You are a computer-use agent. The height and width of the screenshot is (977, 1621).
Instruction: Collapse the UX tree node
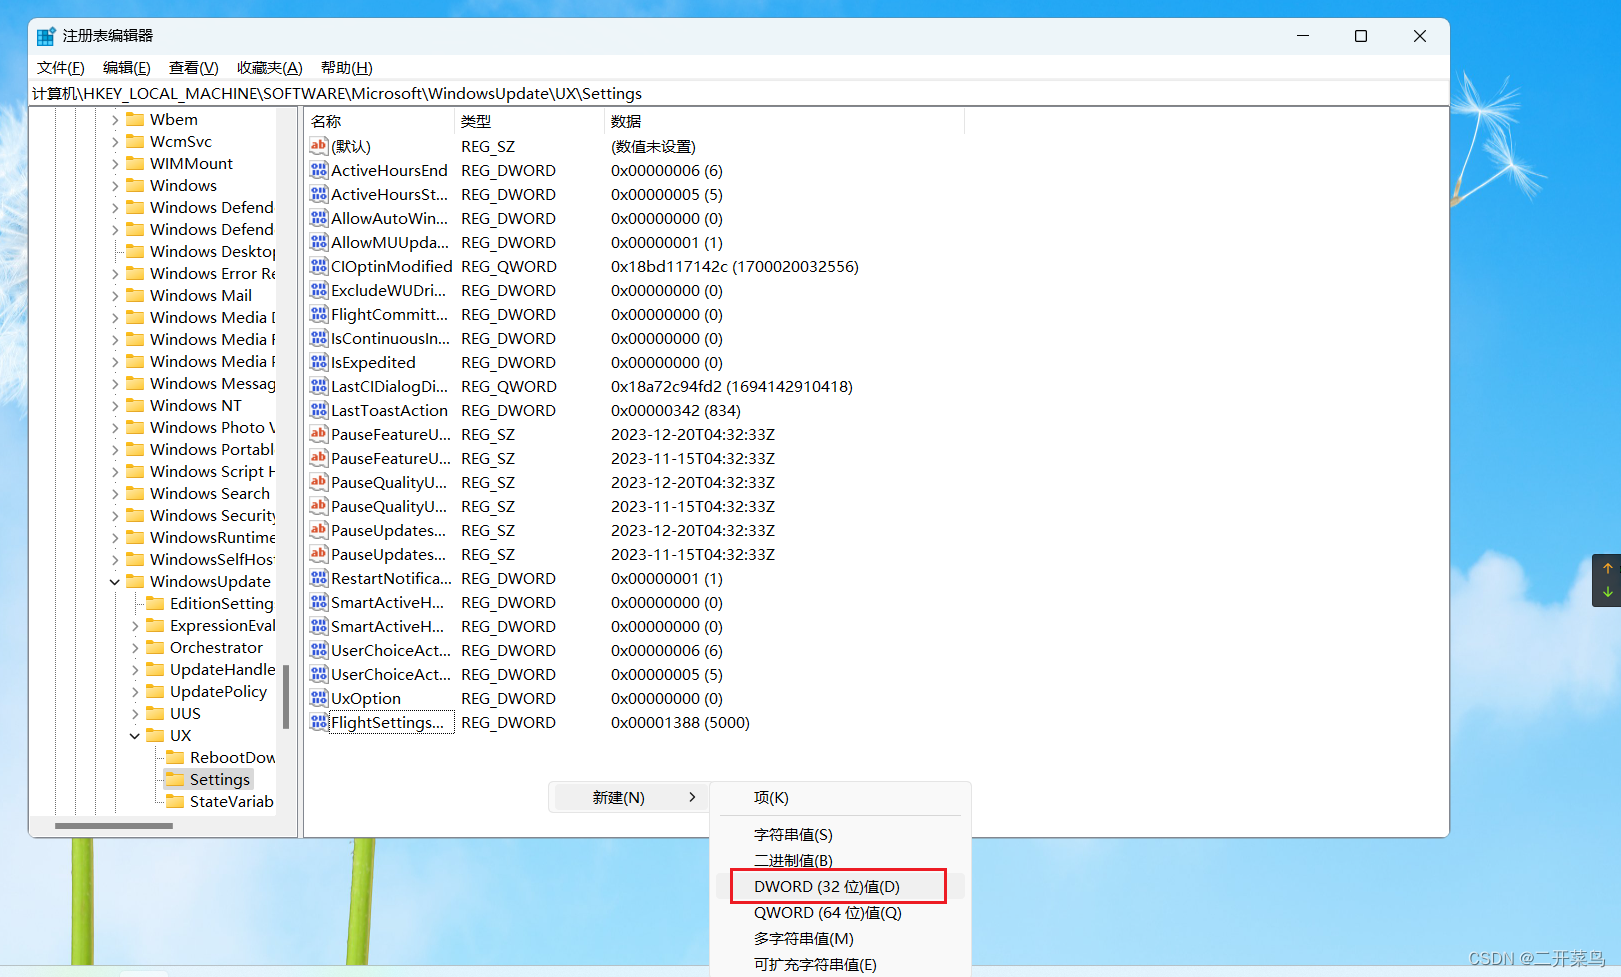(135, 735)
